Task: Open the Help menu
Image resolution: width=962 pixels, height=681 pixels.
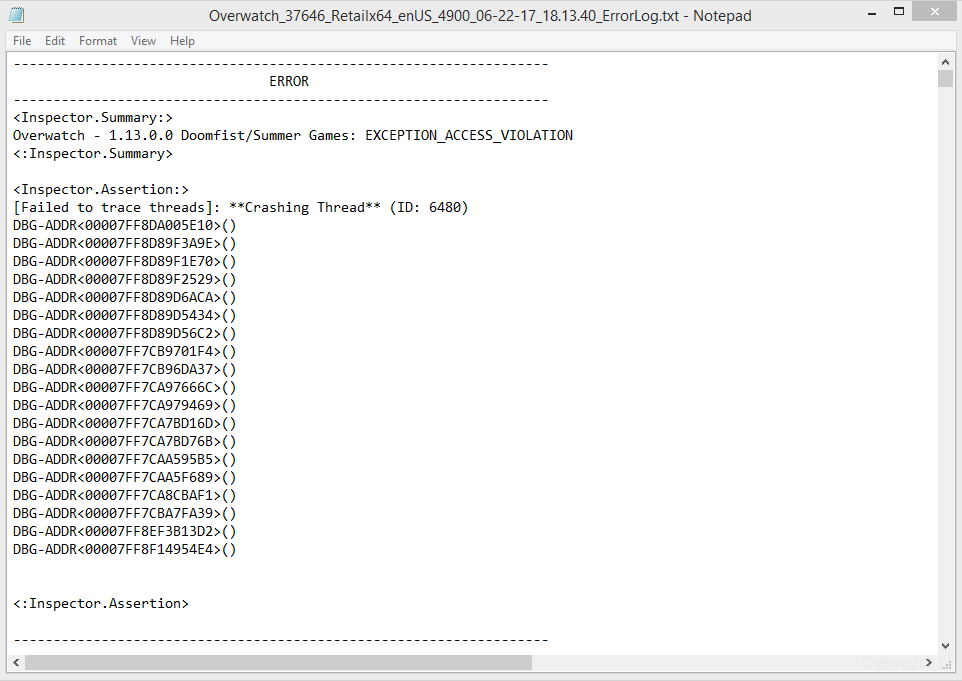Action: pyautogui.click(x=182, y=41)
